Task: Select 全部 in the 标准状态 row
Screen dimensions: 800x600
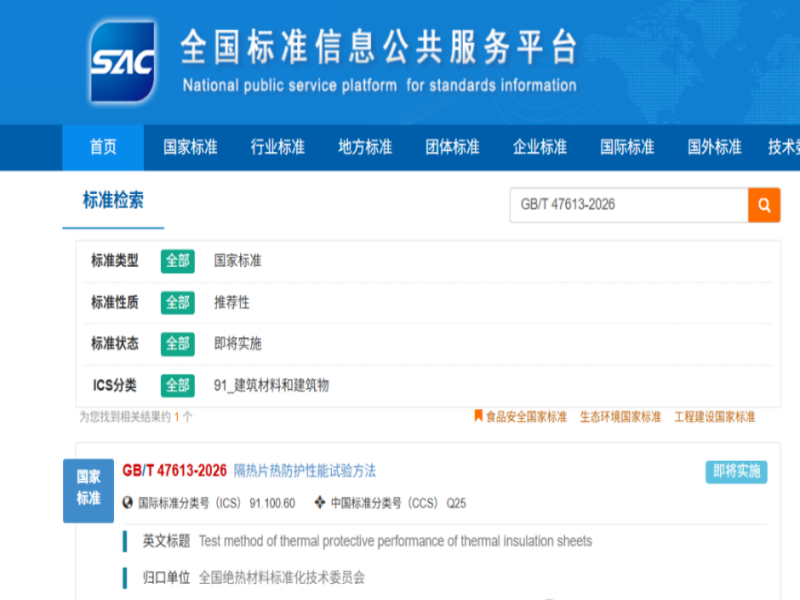Action: click(178, 344)
